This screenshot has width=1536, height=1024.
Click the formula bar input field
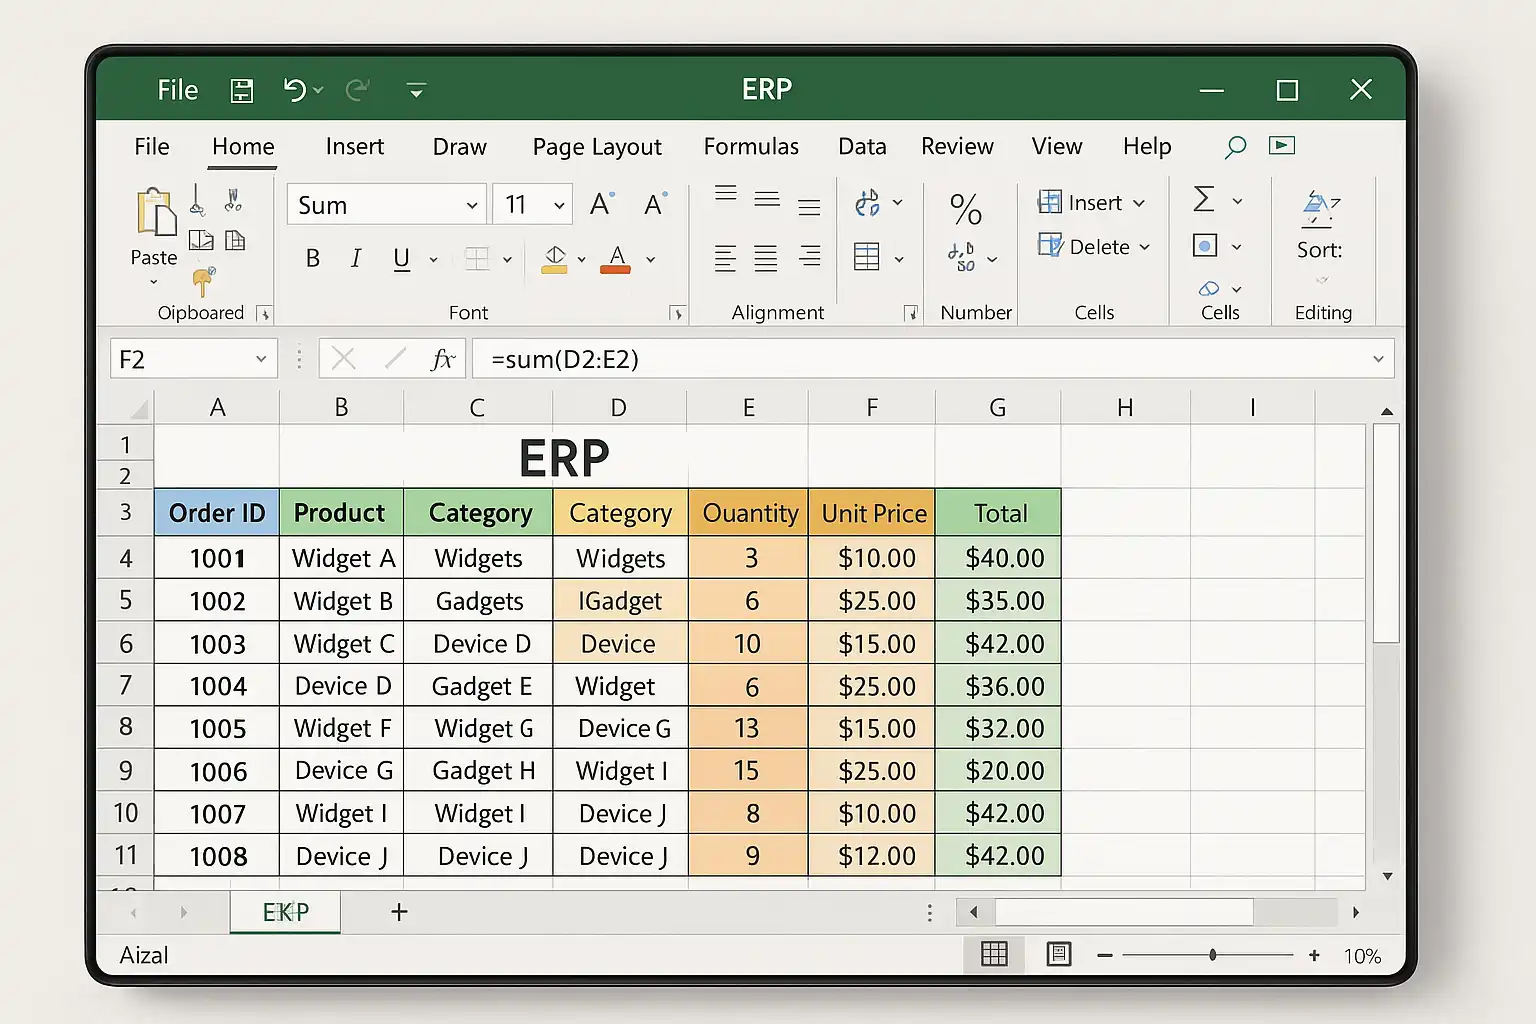pos(920,359)
